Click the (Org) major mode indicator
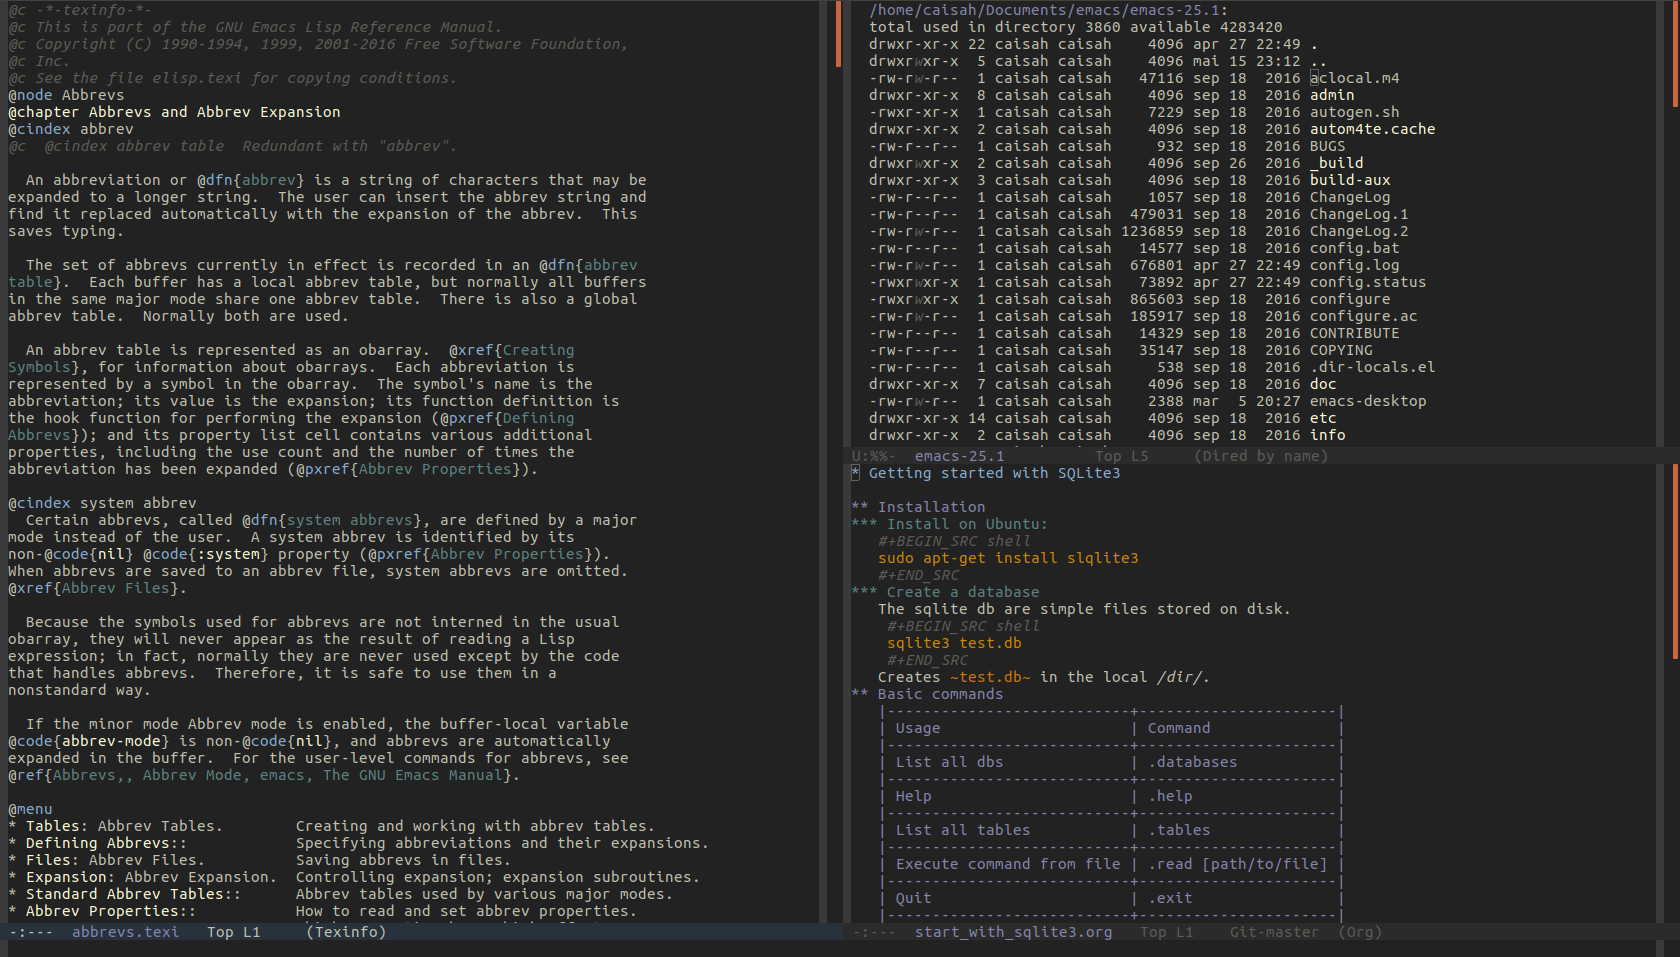This screenshot has height=957, width=1680. click(x=1359, y=932)
